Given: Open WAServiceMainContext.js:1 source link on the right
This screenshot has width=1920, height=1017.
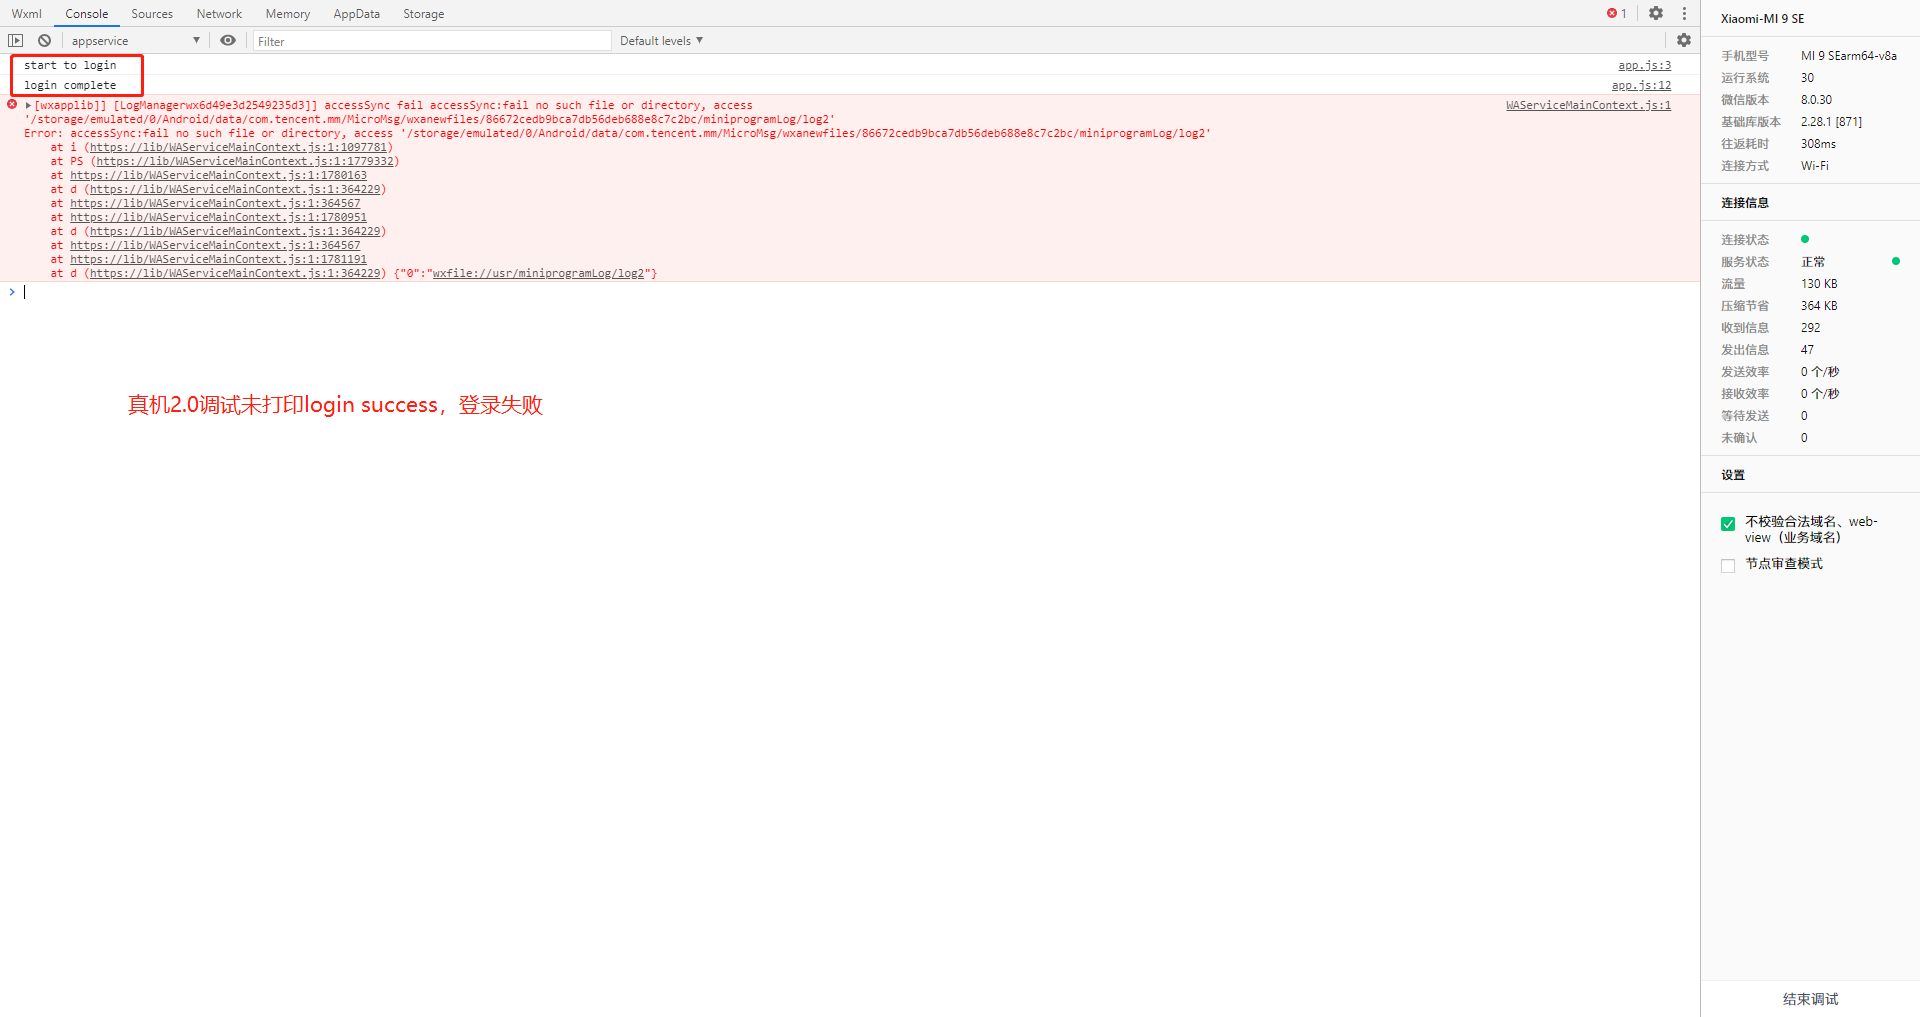Looking at the screenshot, I should pos(1588,105).
